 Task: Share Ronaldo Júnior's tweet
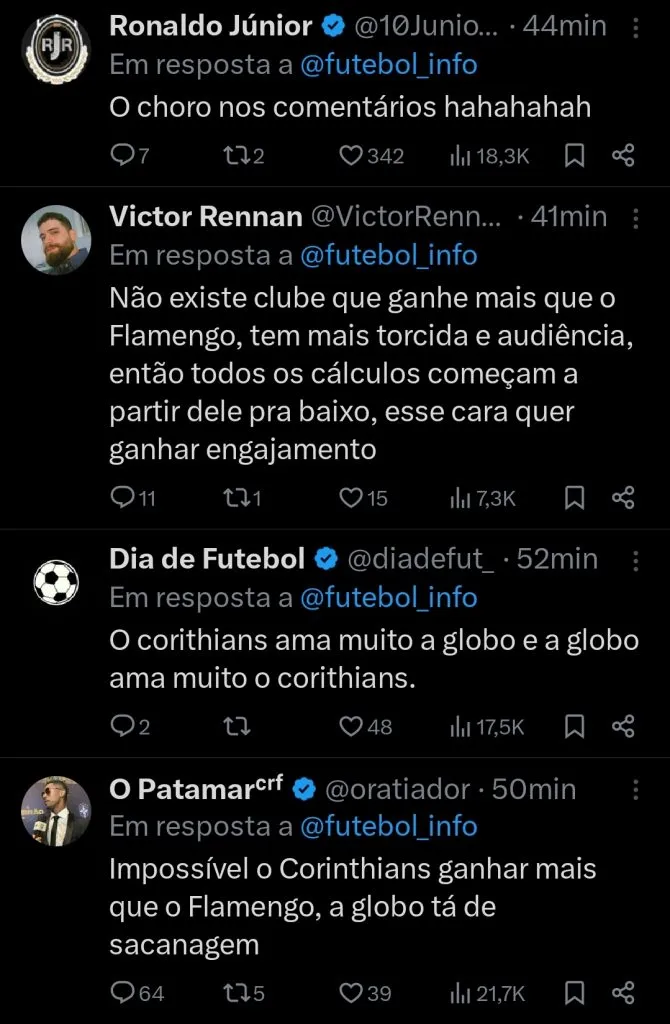pos(623,155)
